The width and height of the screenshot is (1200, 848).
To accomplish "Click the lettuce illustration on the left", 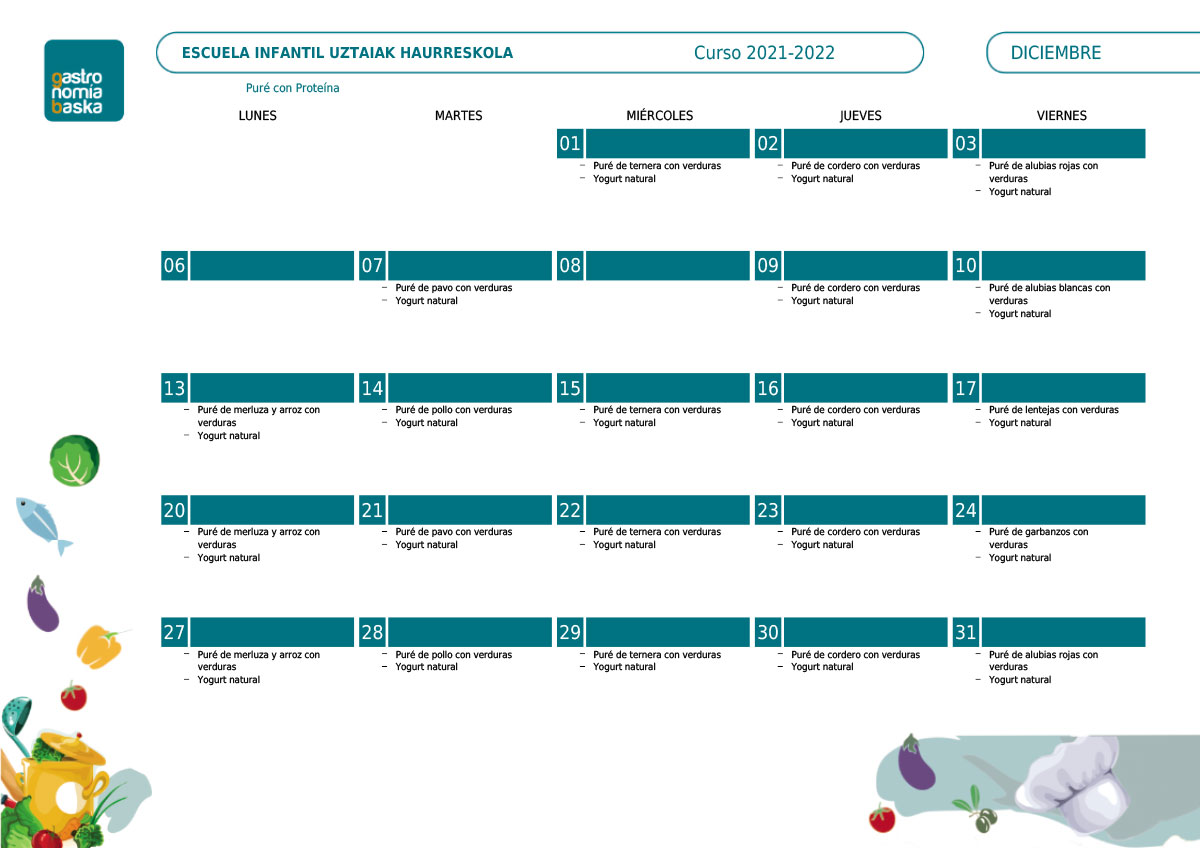I will [75, 461].
